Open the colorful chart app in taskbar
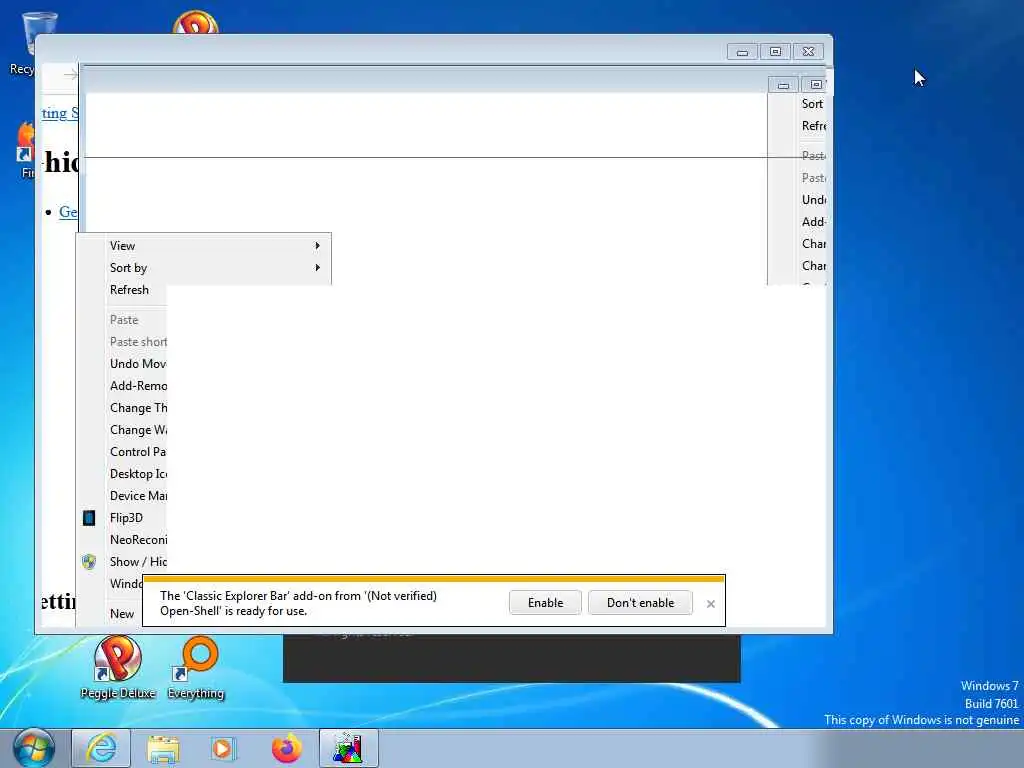 348,748
